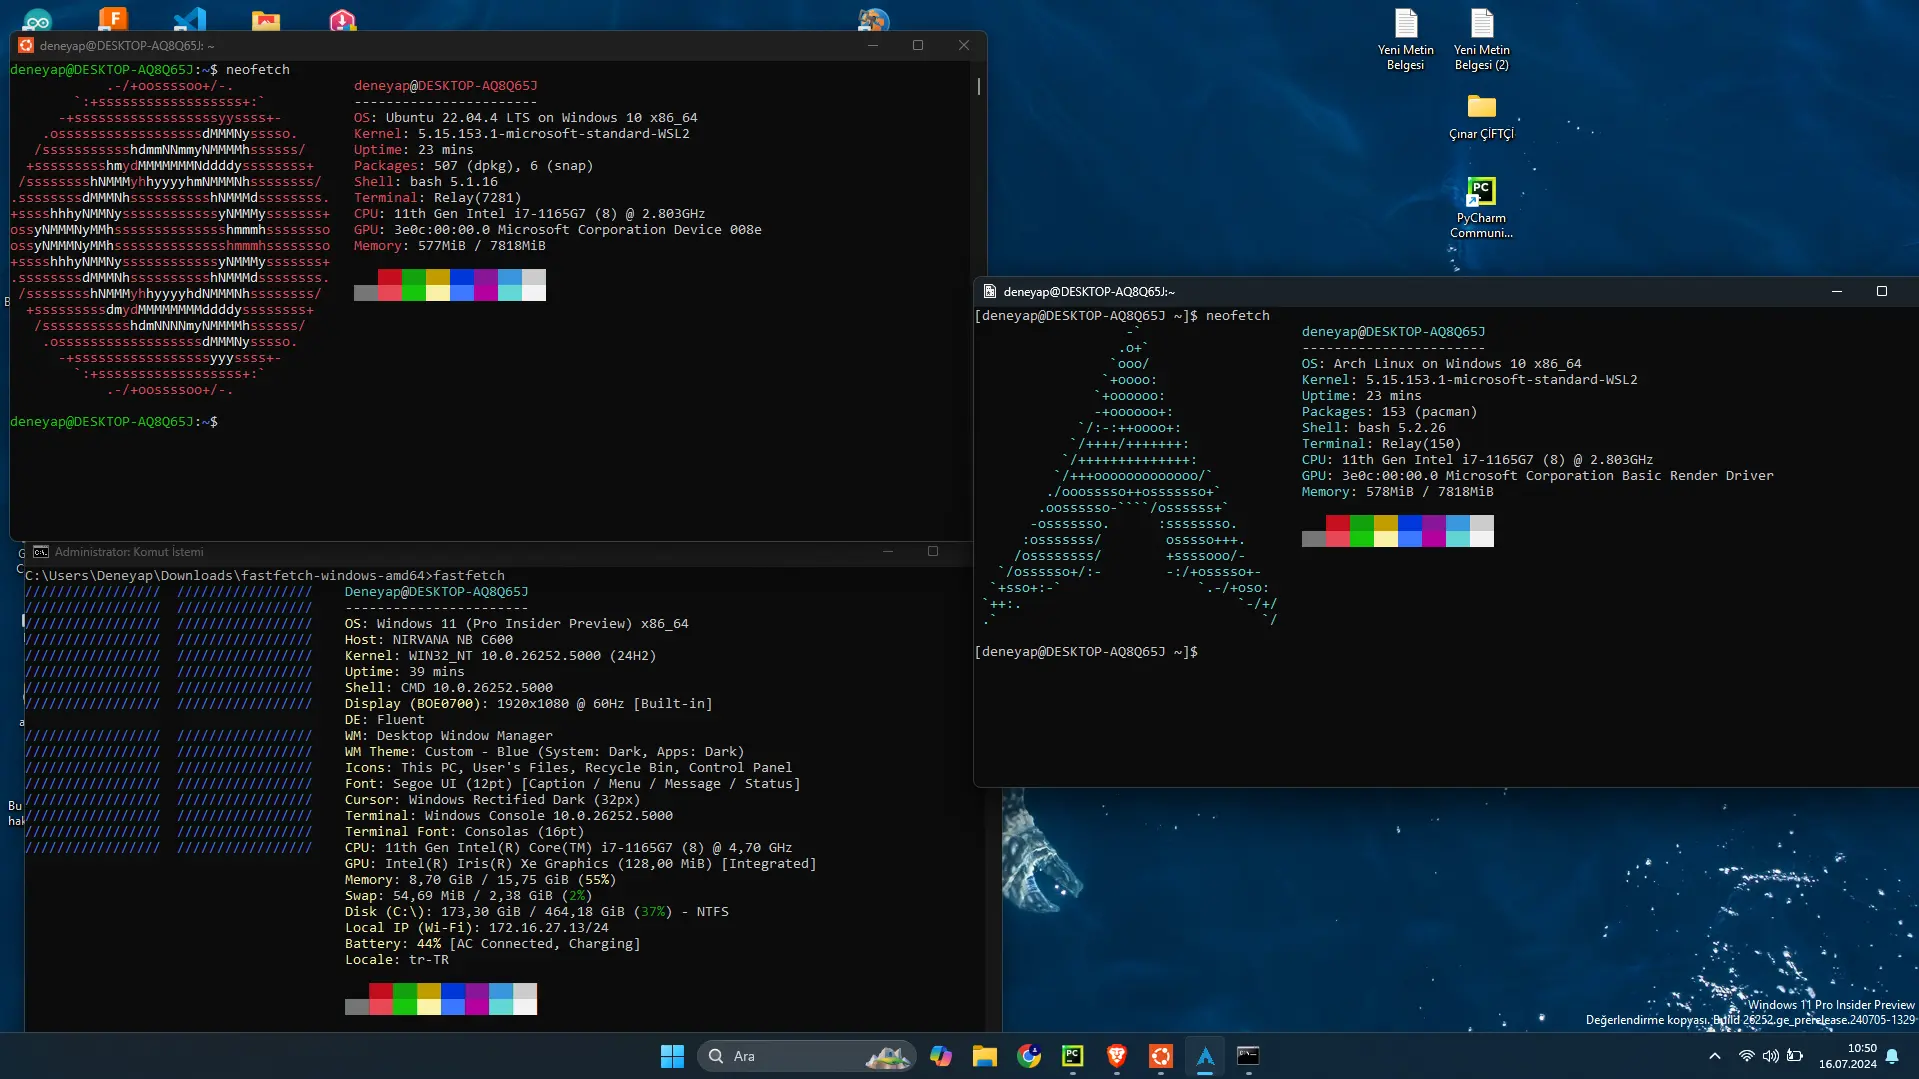
Task: Select the PyCharm Community desktop shortcut
Action: [1481, 208]
